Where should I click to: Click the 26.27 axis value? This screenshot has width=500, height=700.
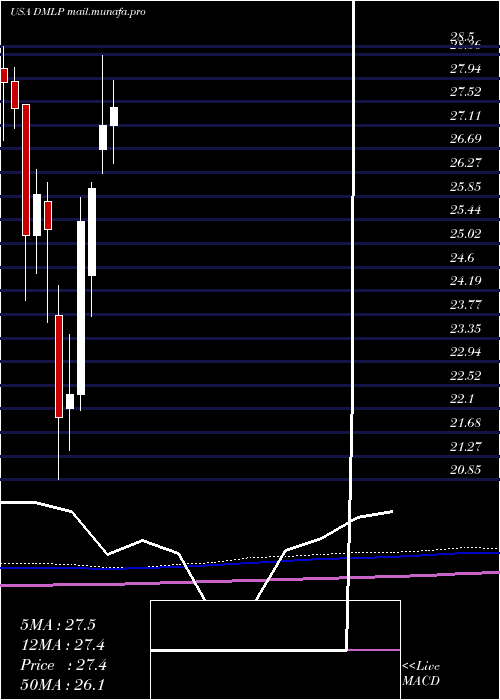pos(465,163)
